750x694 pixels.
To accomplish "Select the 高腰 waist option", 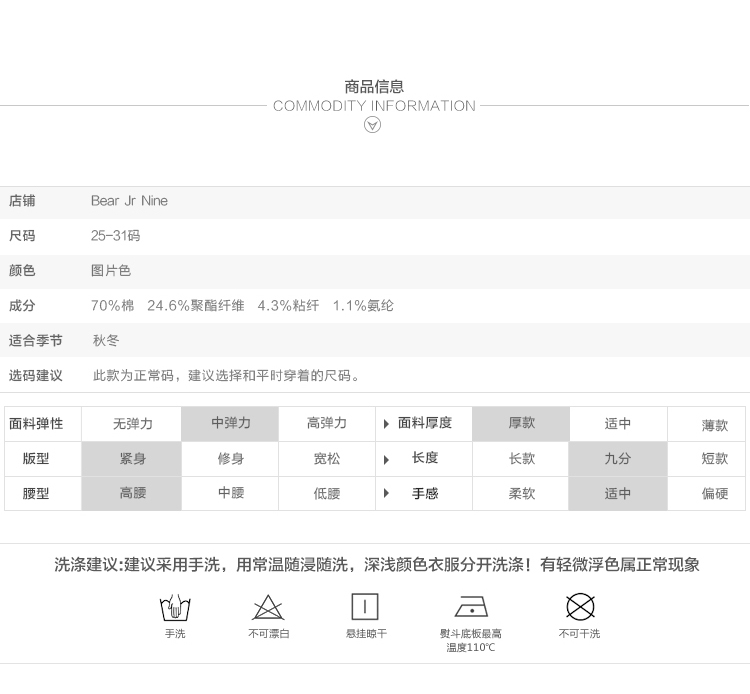I will (132, 494).
